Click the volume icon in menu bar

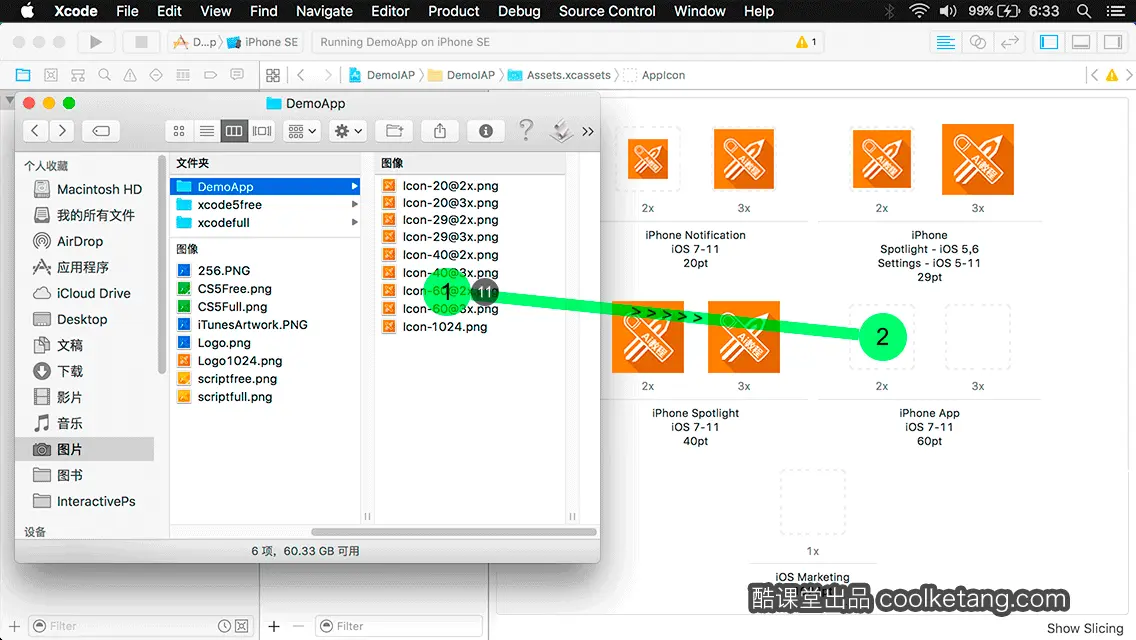(x=948, y=11)
